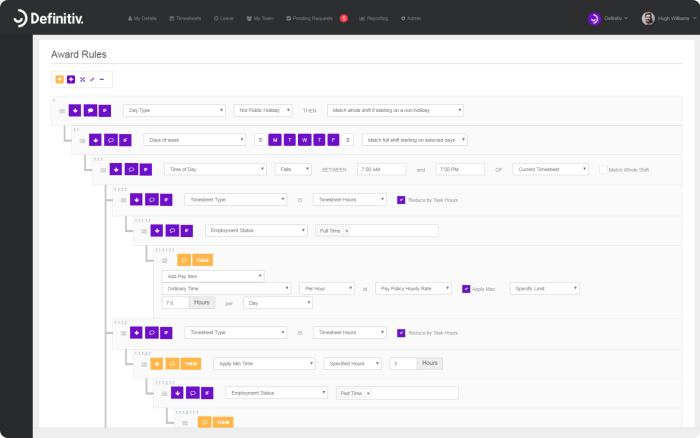The image size is (700, 438).
Task: Click the down arrow icon on Day Type rule
Action: point(75,110)
